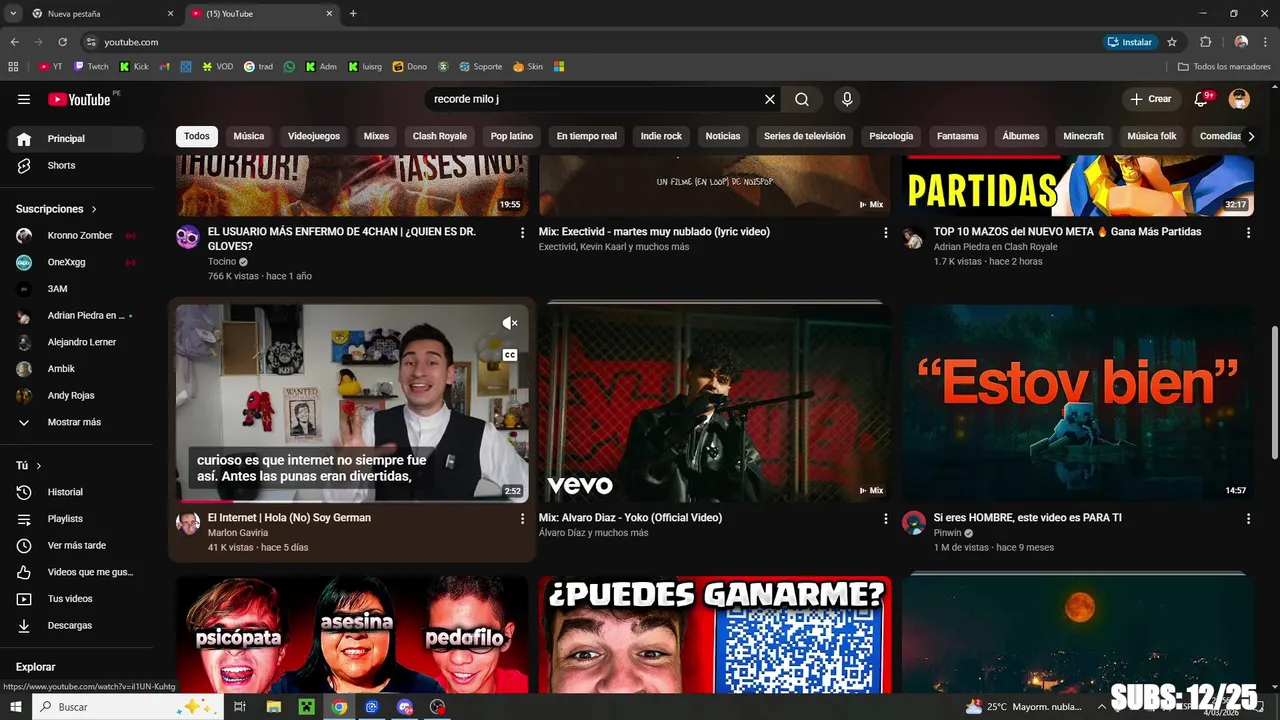Viewport: 1280px width, 720px height.
Task: Select the Todos filter chip
Action: tap(197, 136)
